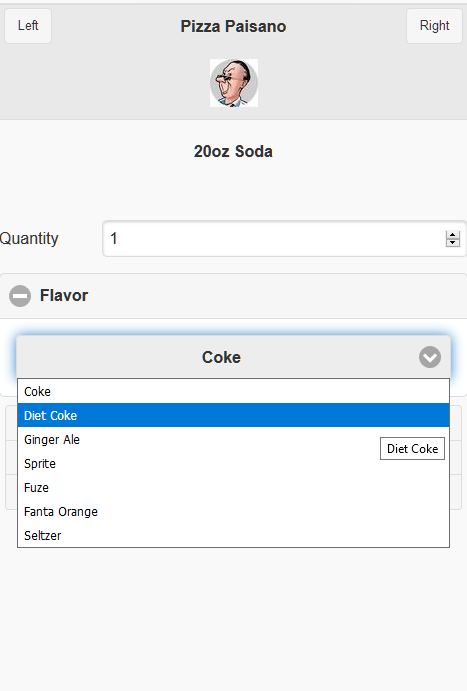Decrease quantity with the down spinner arrow
The width and height of the screenshot is (467, 691).
coord(452,242)
